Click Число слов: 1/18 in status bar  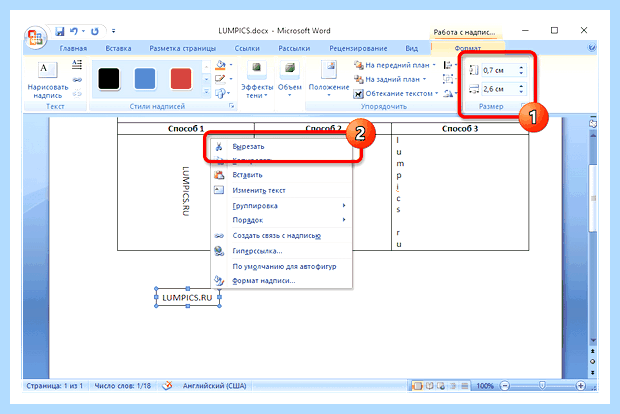pyautogui.click(x=123, y=386)
